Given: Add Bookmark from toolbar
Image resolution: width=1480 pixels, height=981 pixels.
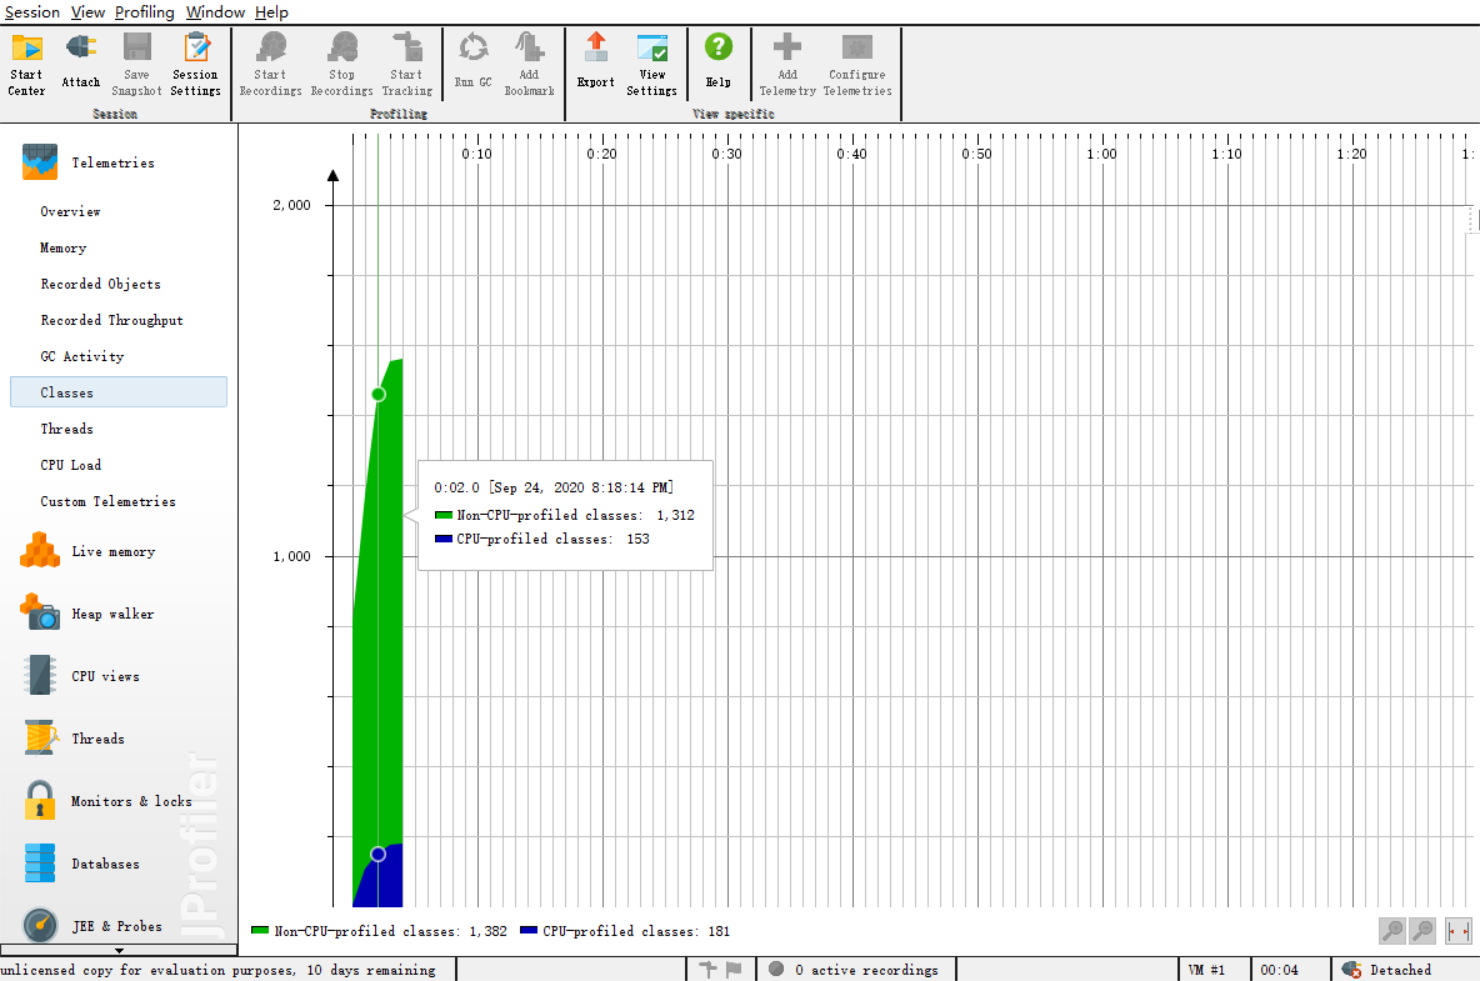Looking at the screenshot, I should click(529, 63).
